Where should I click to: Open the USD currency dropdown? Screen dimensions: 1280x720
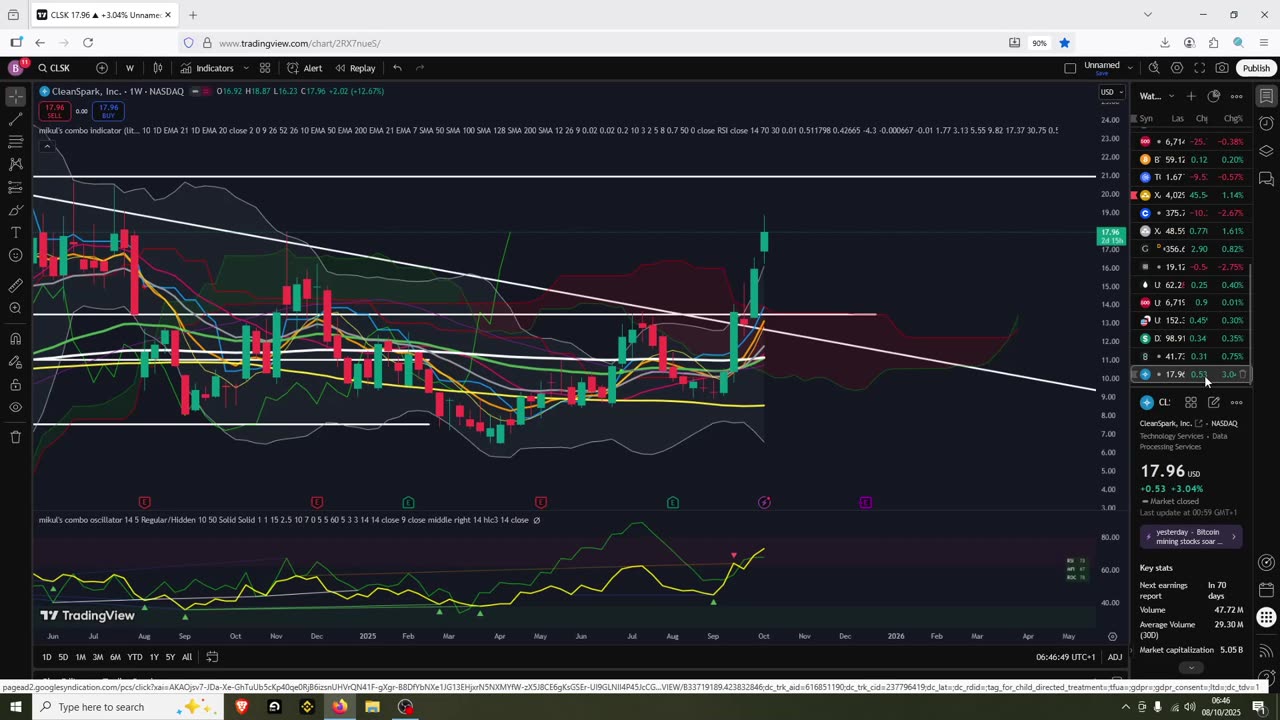coord(1111,93)
